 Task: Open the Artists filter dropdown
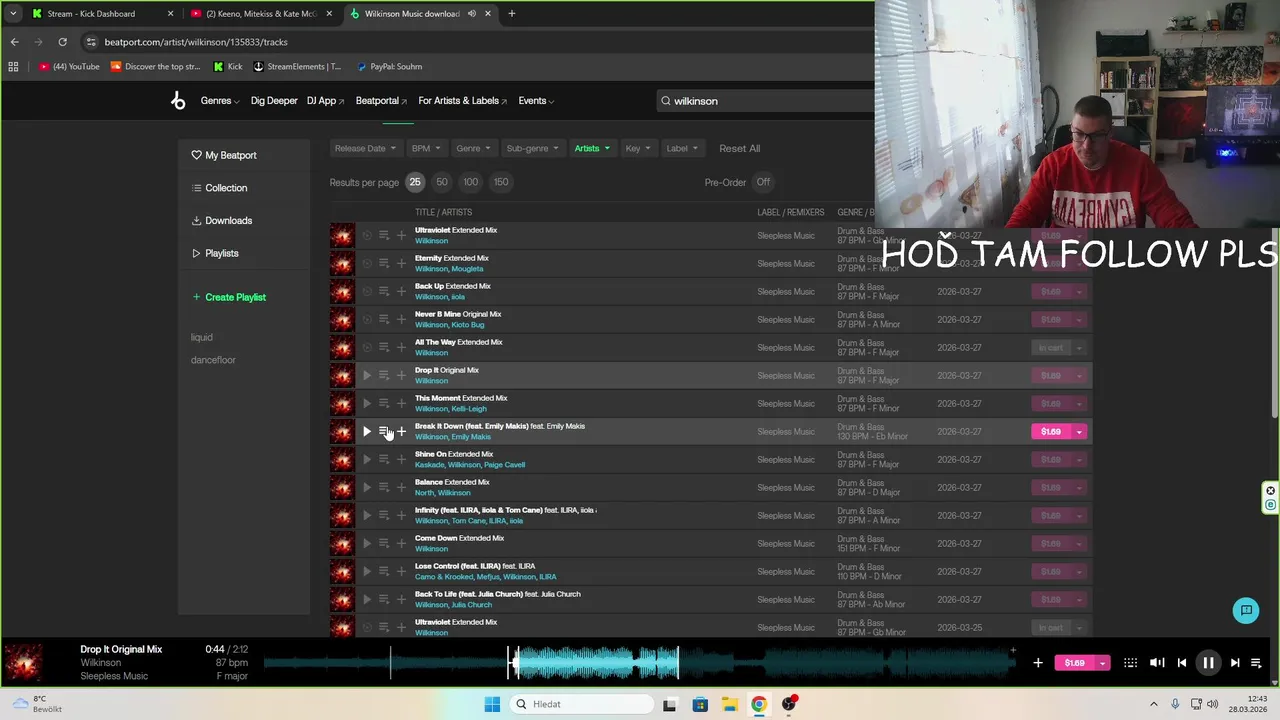point(592,148)
